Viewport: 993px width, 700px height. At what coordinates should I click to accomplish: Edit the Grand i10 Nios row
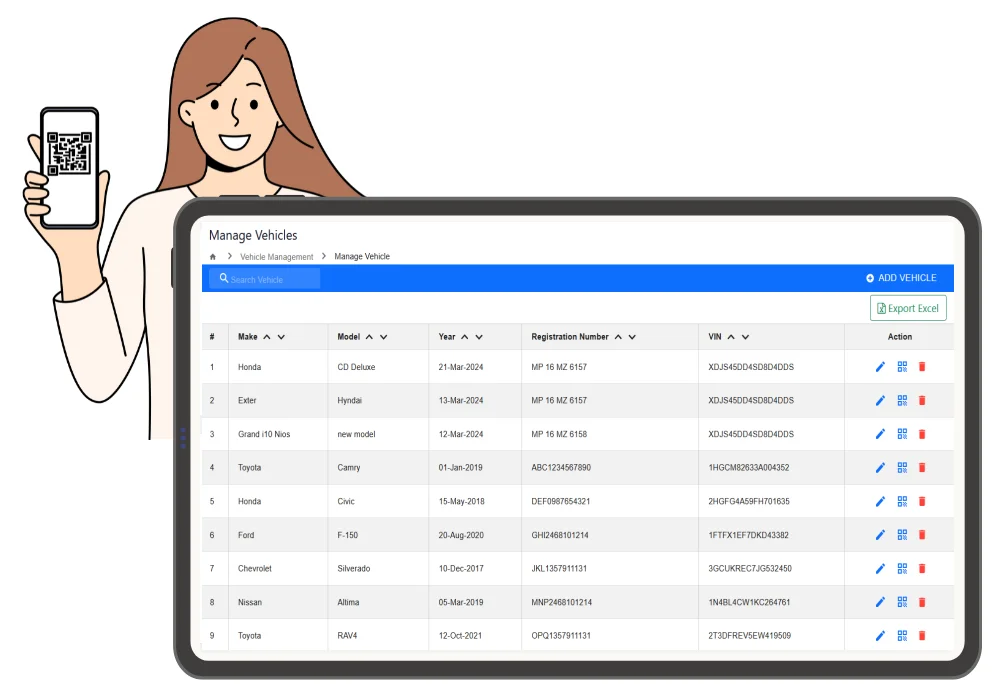[x=880, y=434]
